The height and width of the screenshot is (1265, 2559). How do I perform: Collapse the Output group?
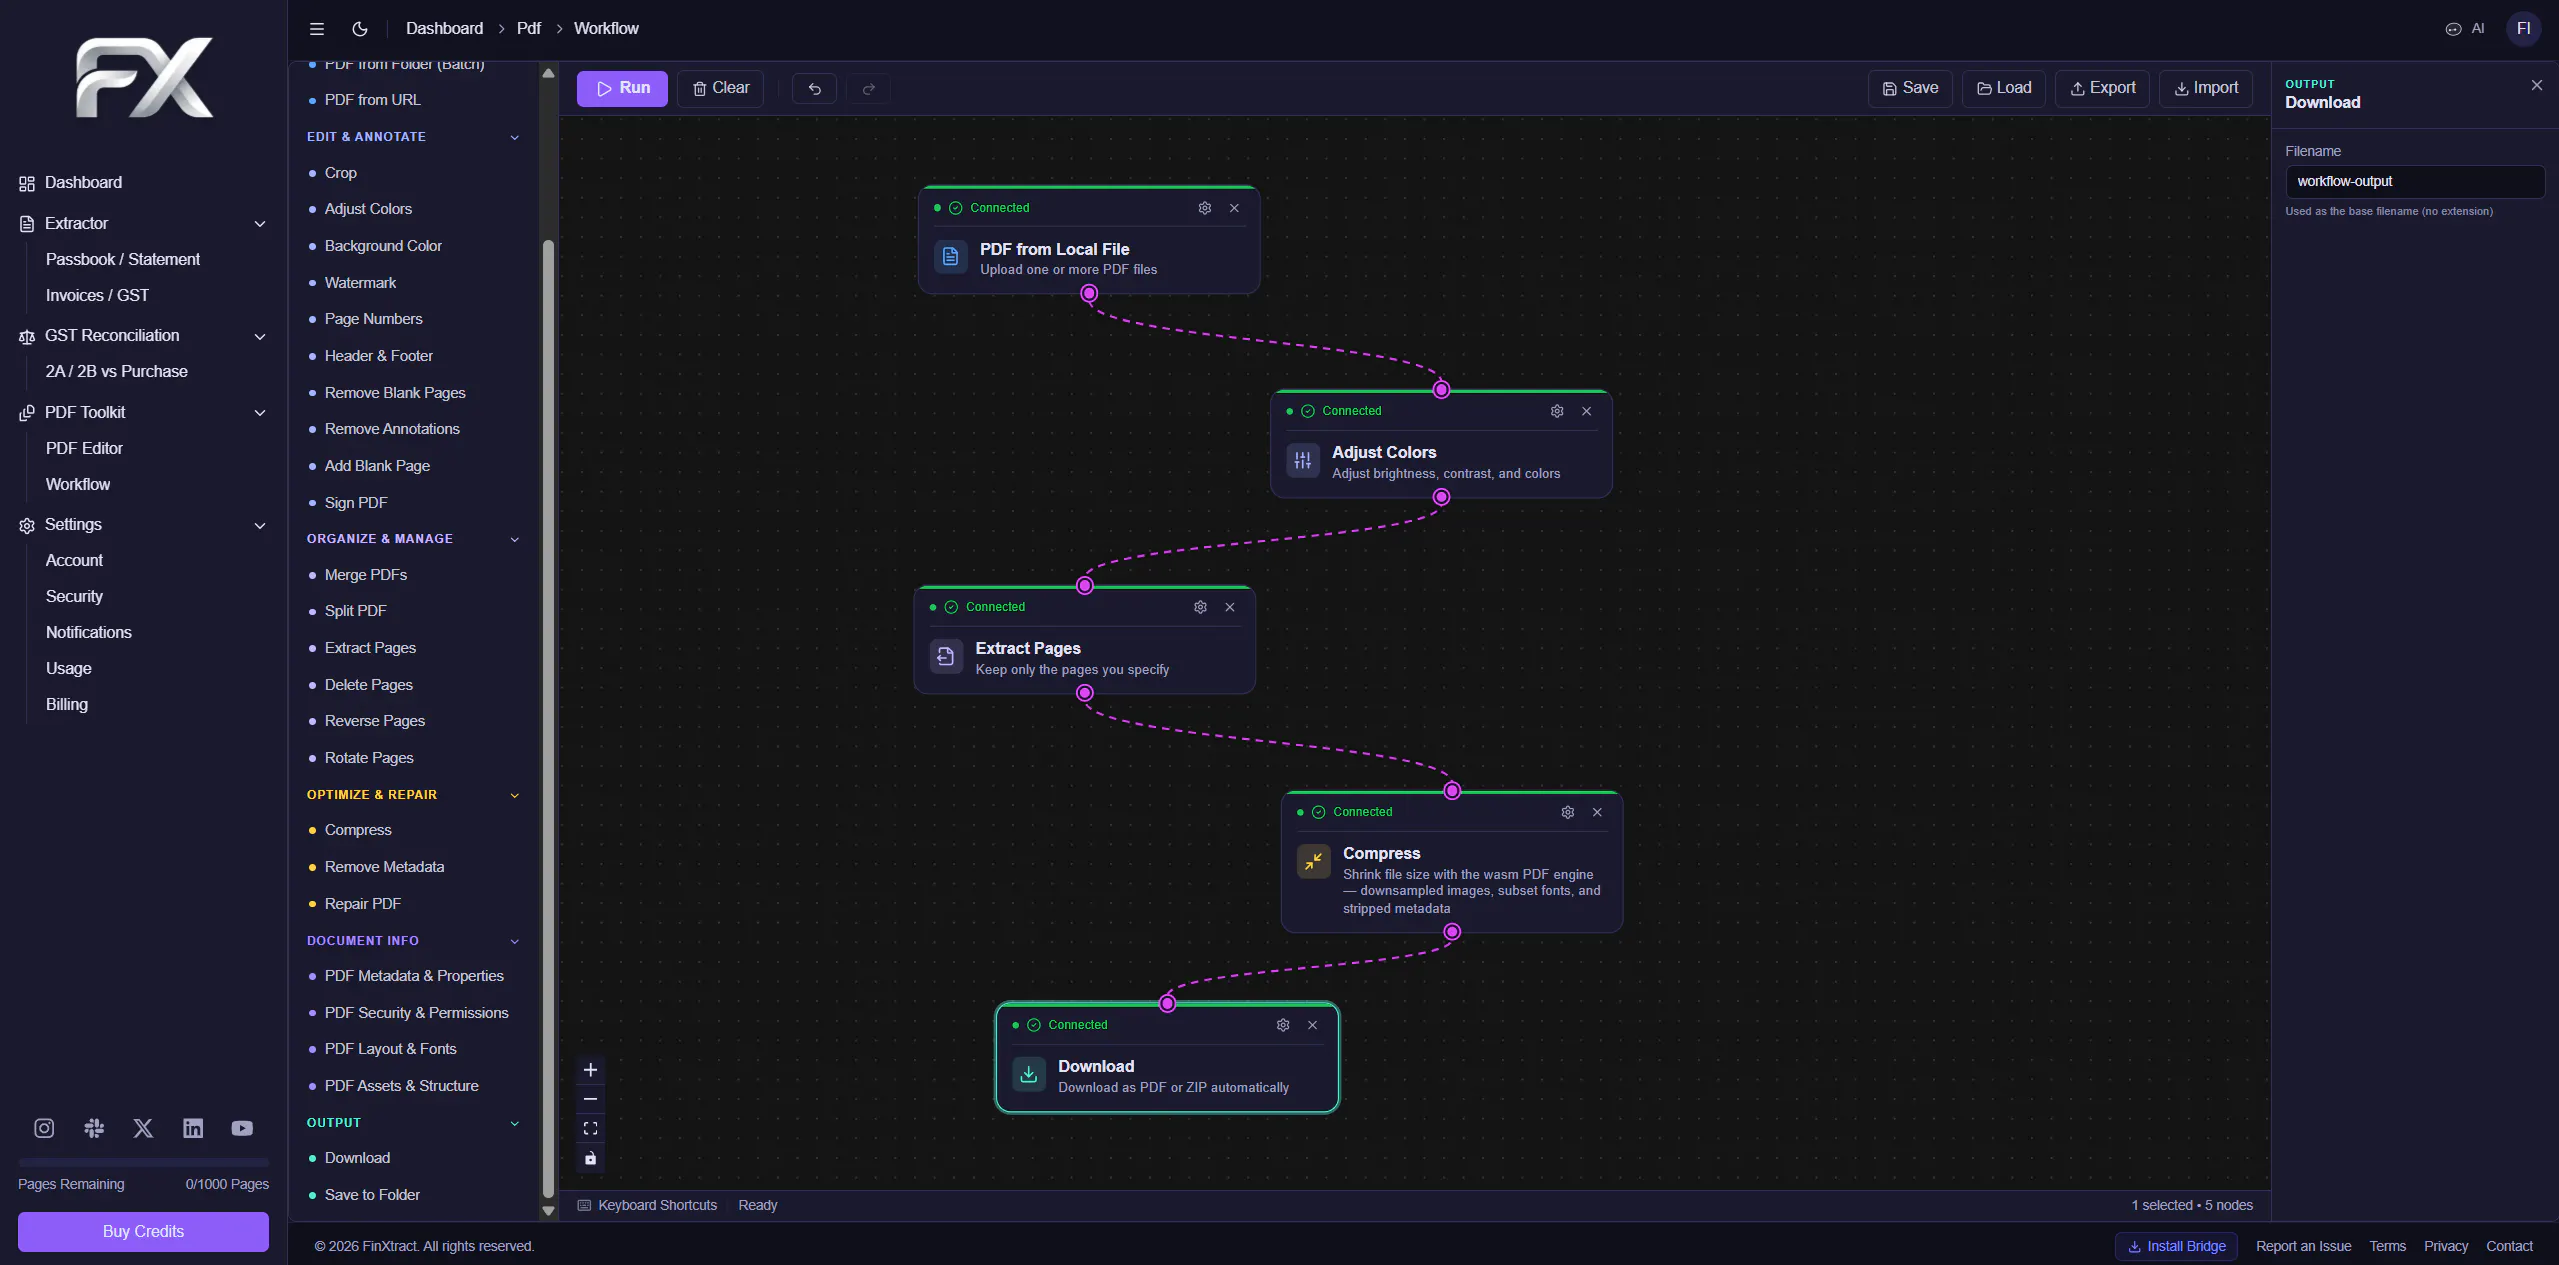pyautogui.click(x=515, y=1123)
